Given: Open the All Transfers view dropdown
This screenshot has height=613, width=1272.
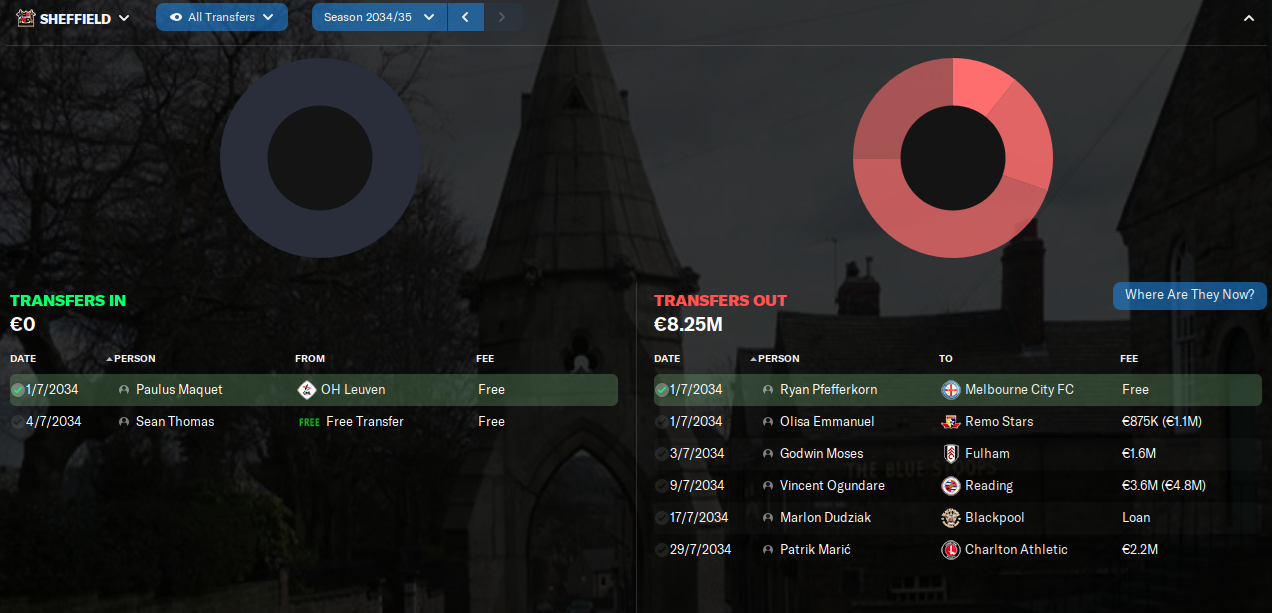Looking at the screenshot, I should [x=222, y=17].
